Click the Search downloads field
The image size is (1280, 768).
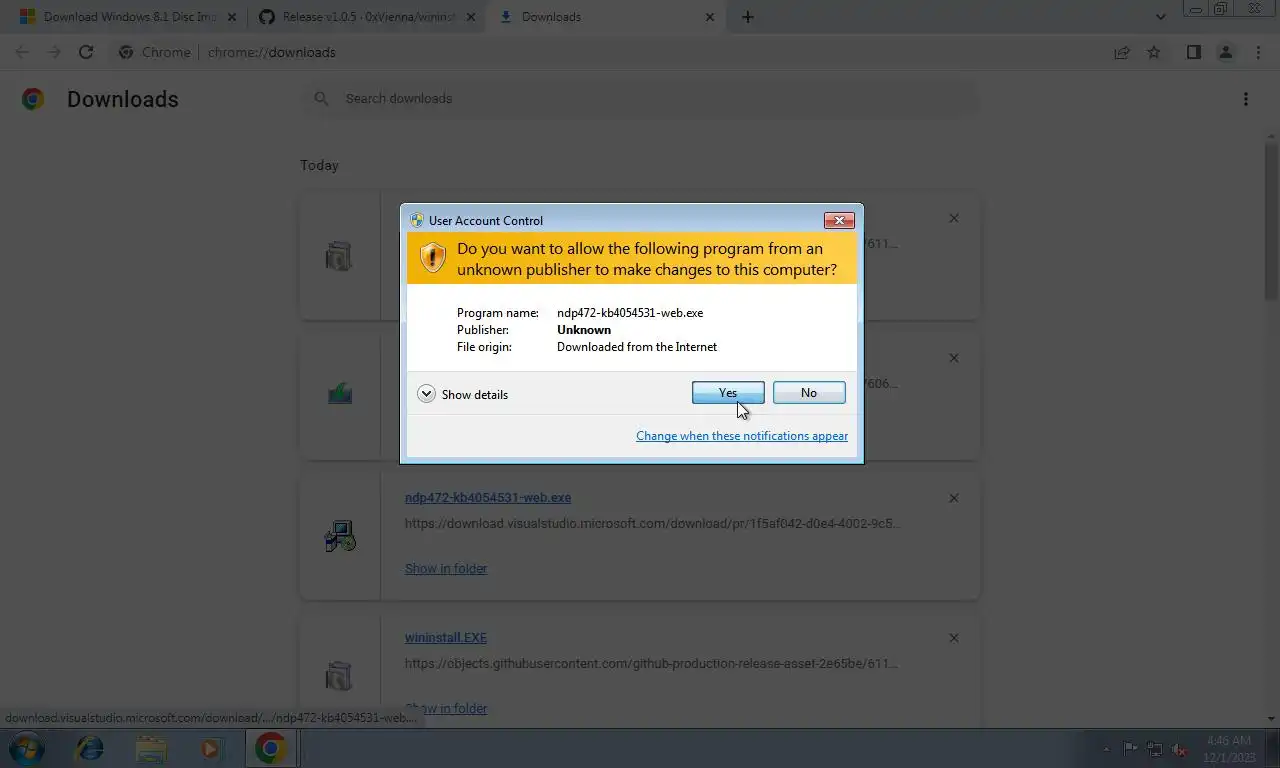(640, 98)
